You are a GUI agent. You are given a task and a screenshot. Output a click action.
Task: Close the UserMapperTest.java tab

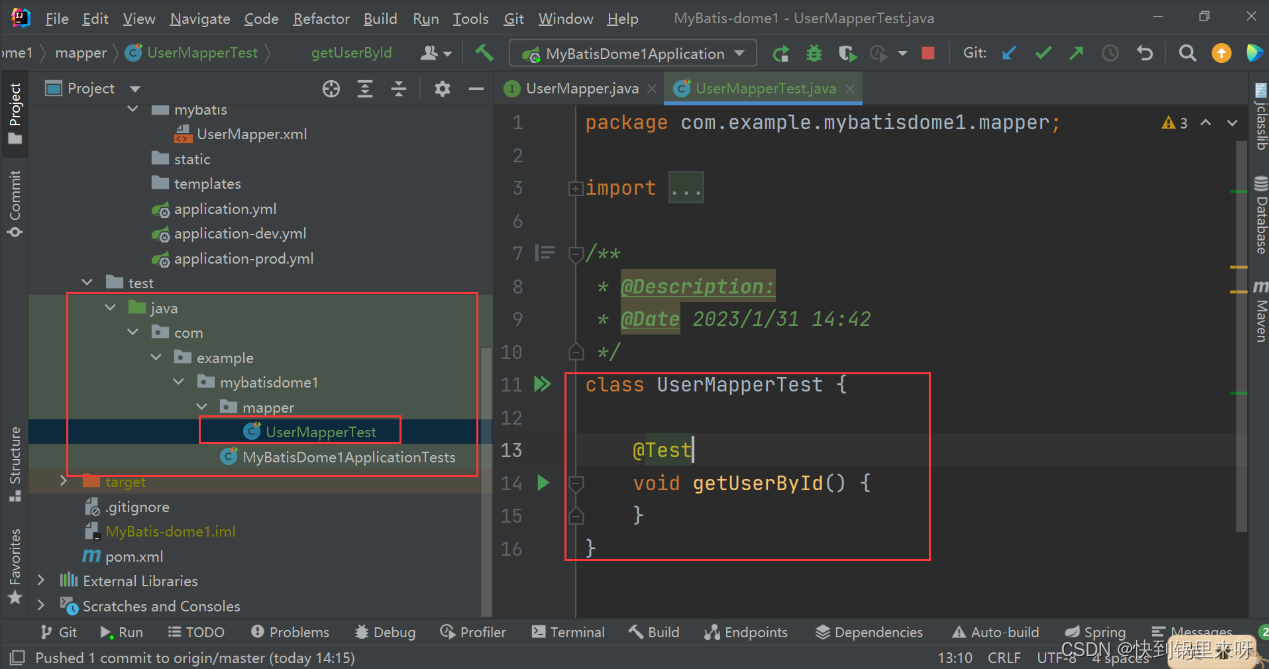point(850,88)
